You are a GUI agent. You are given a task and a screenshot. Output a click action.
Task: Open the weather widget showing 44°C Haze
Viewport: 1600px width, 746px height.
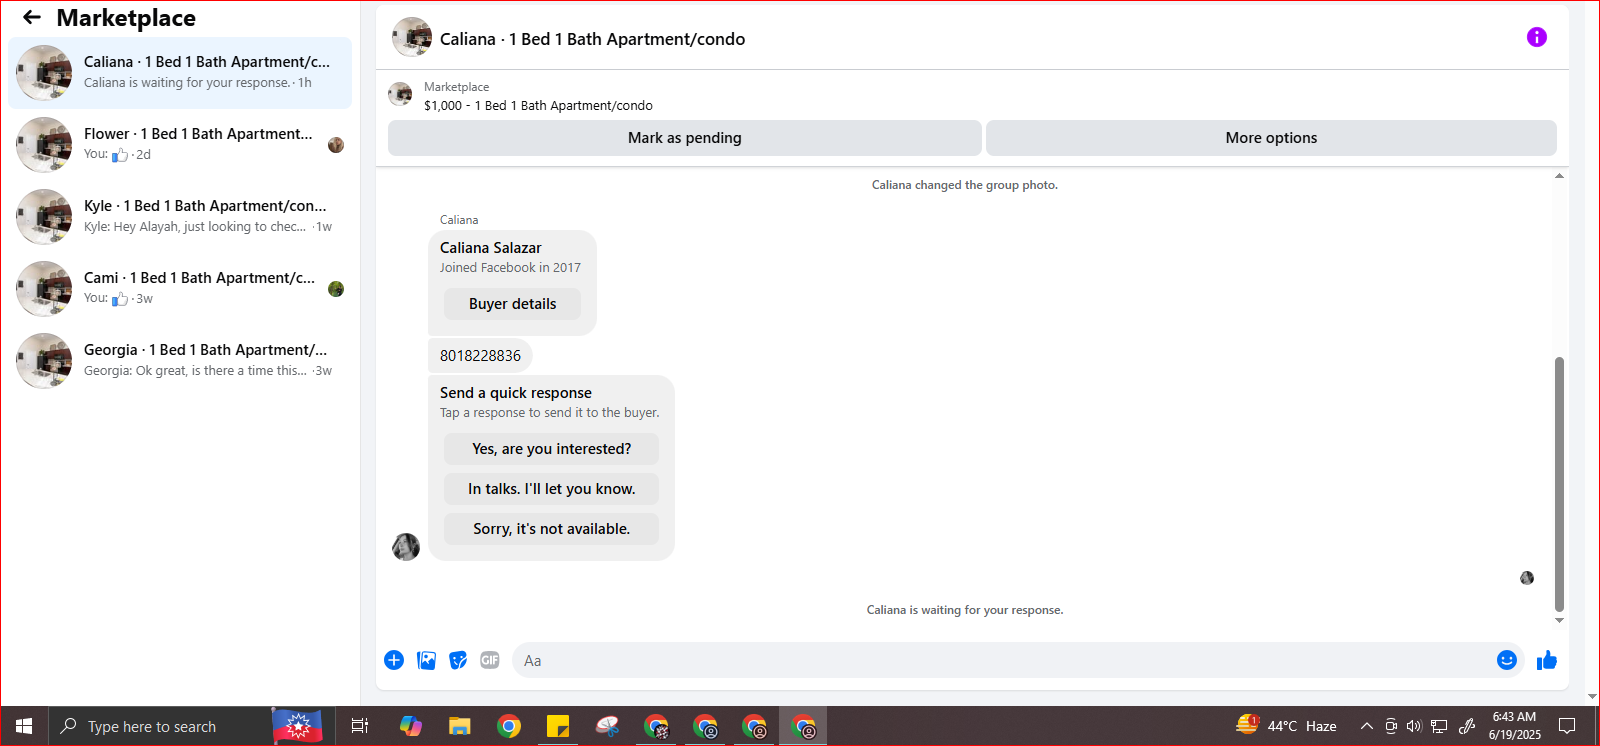pos(1286,726)
